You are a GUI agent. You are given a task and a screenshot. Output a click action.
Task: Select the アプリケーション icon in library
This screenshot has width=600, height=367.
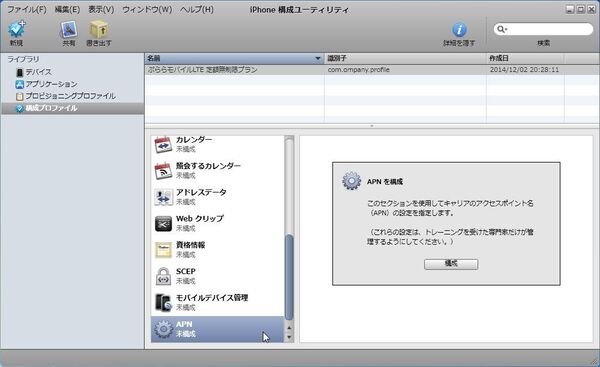[20, 84]
